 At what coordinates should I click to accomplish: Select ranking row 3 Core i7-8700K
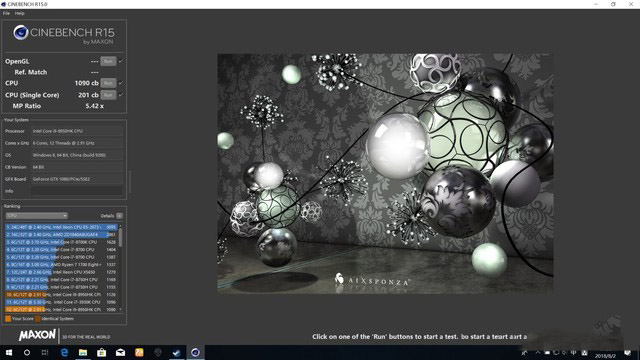(x=61, y=242)
